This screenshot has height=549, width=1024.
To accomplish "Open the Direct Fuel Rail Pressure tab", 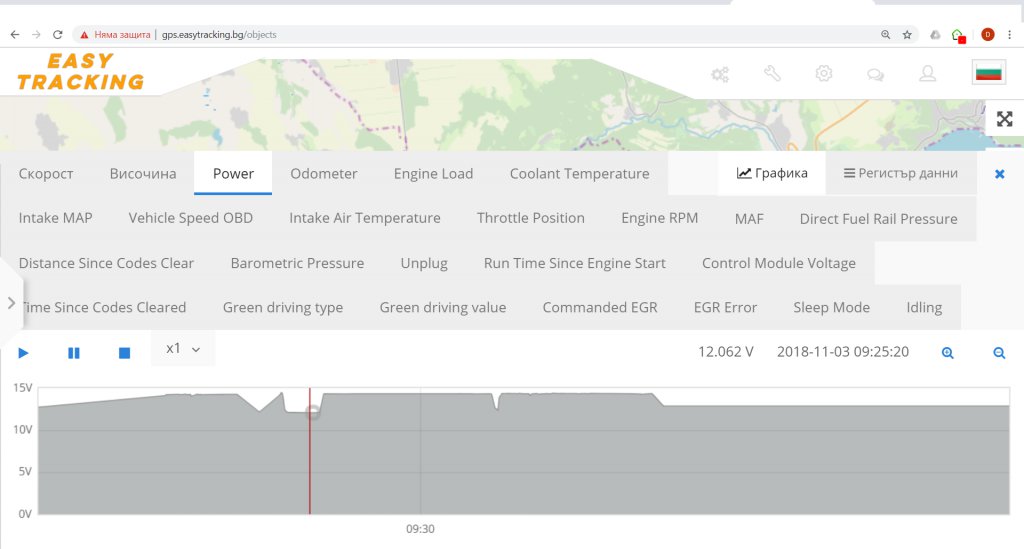I will click(x=879, y=219).
